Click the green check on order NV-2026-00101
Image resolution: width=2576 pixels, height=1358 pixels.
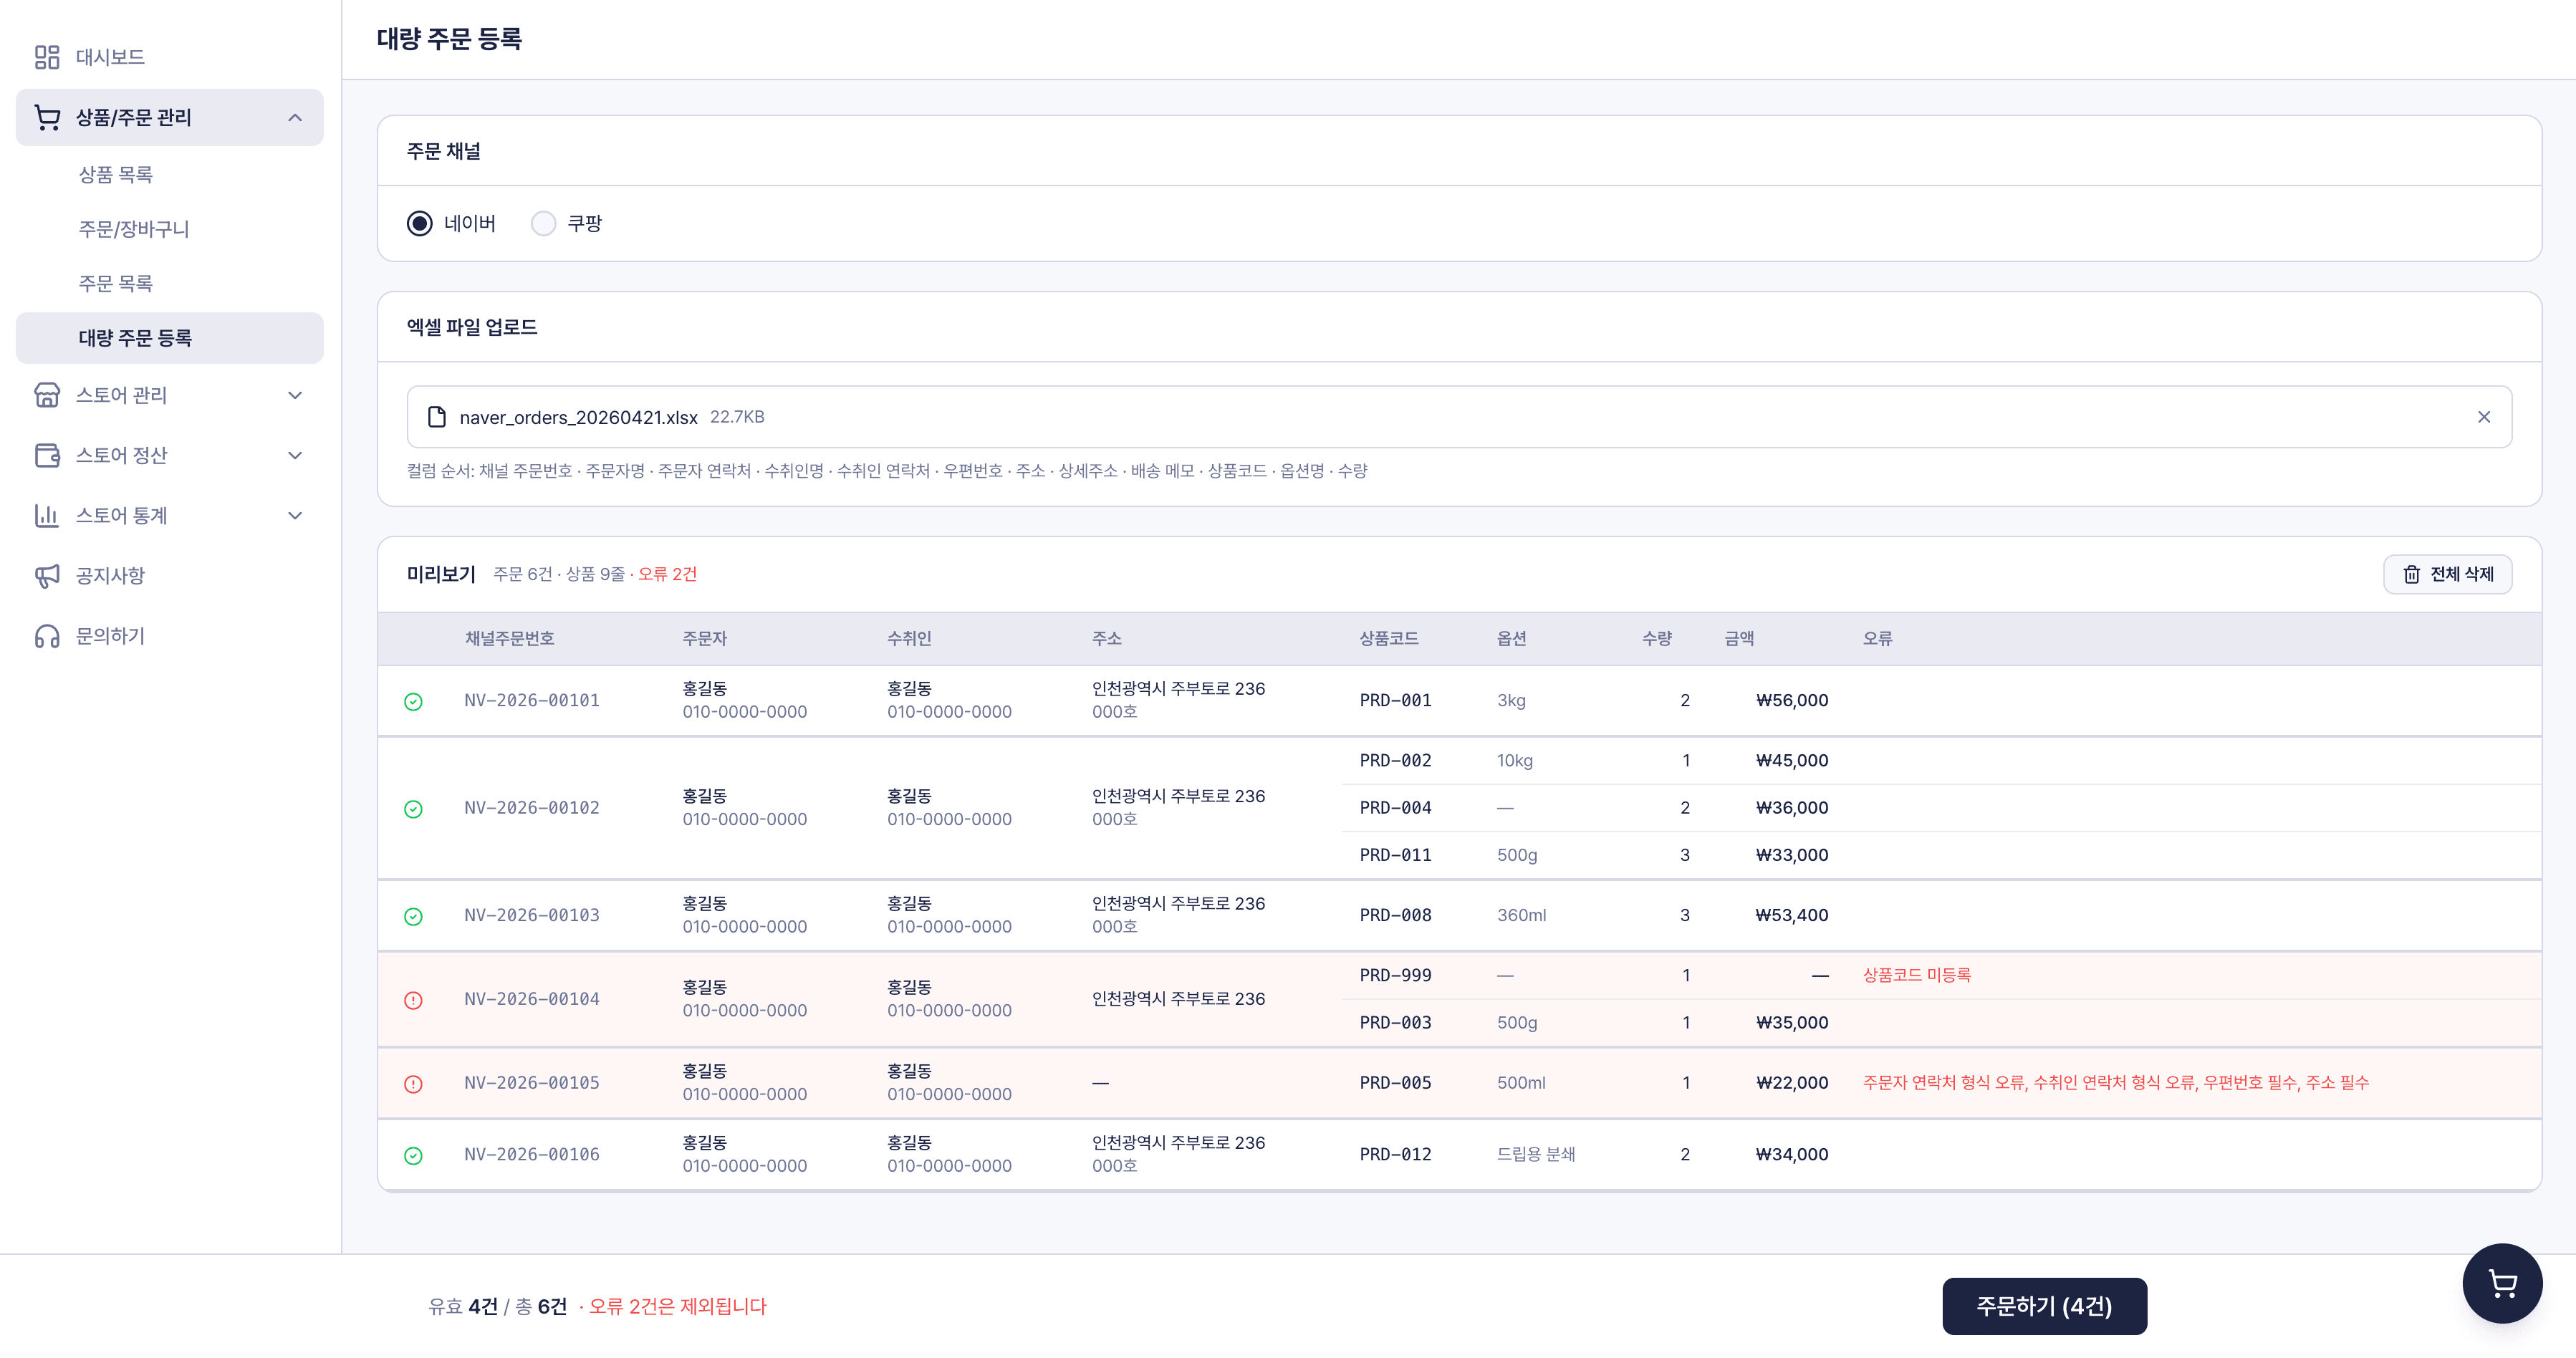413,702
